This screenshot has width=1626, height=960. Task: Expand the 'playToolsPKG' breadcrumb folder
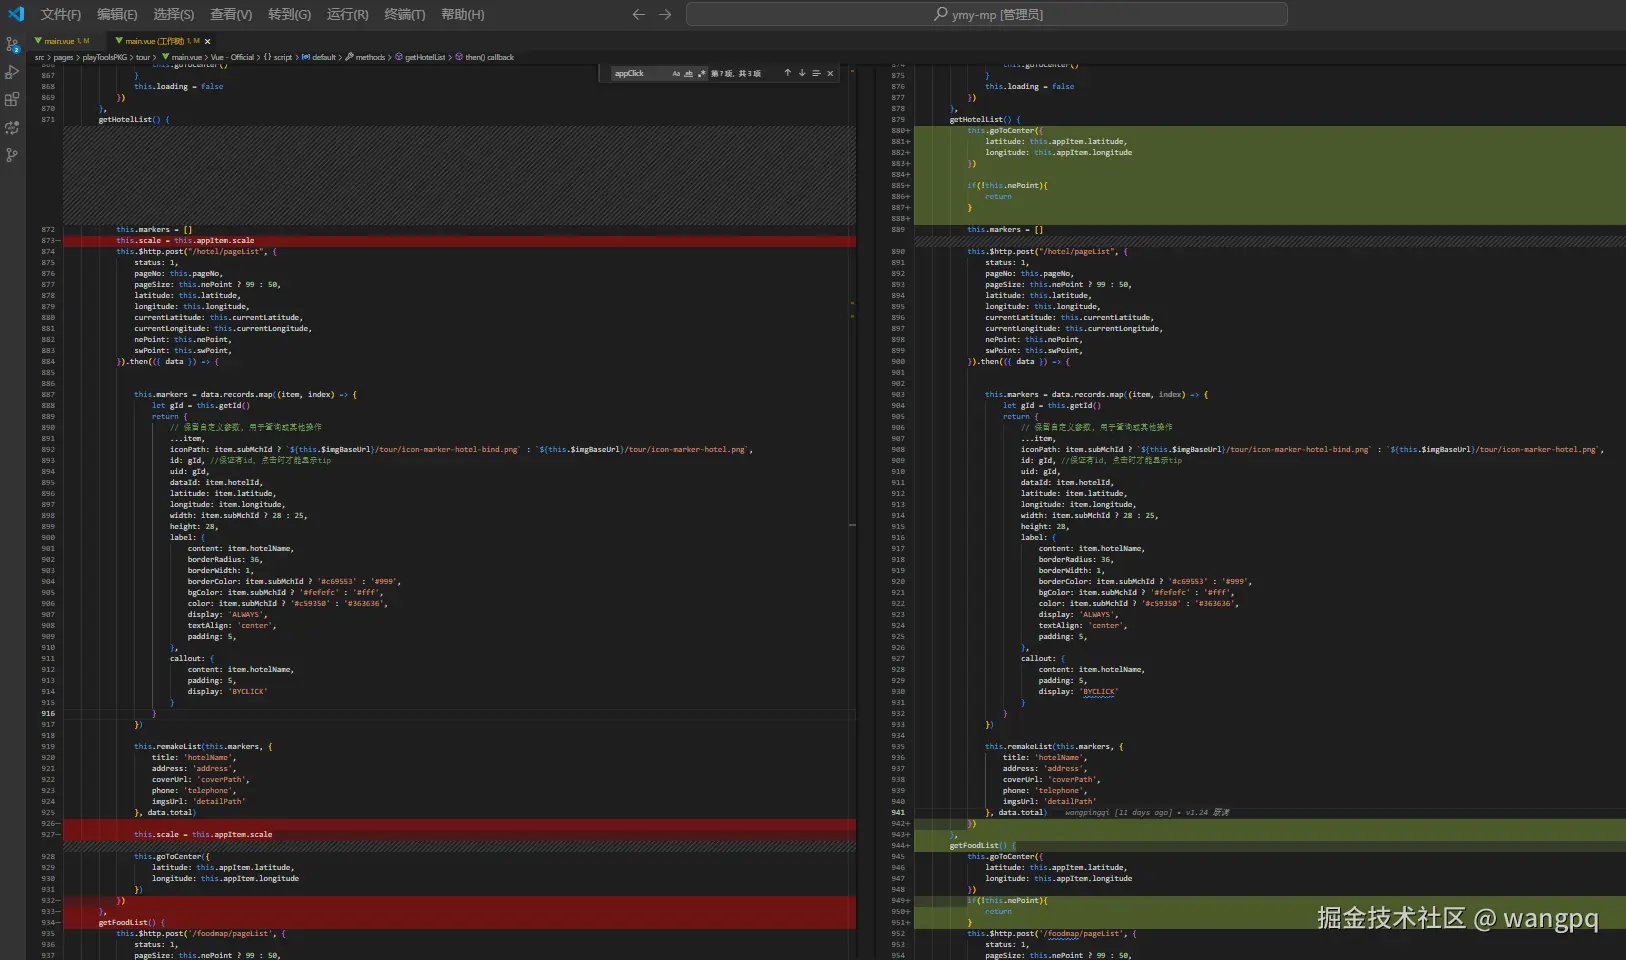(105, 57)
